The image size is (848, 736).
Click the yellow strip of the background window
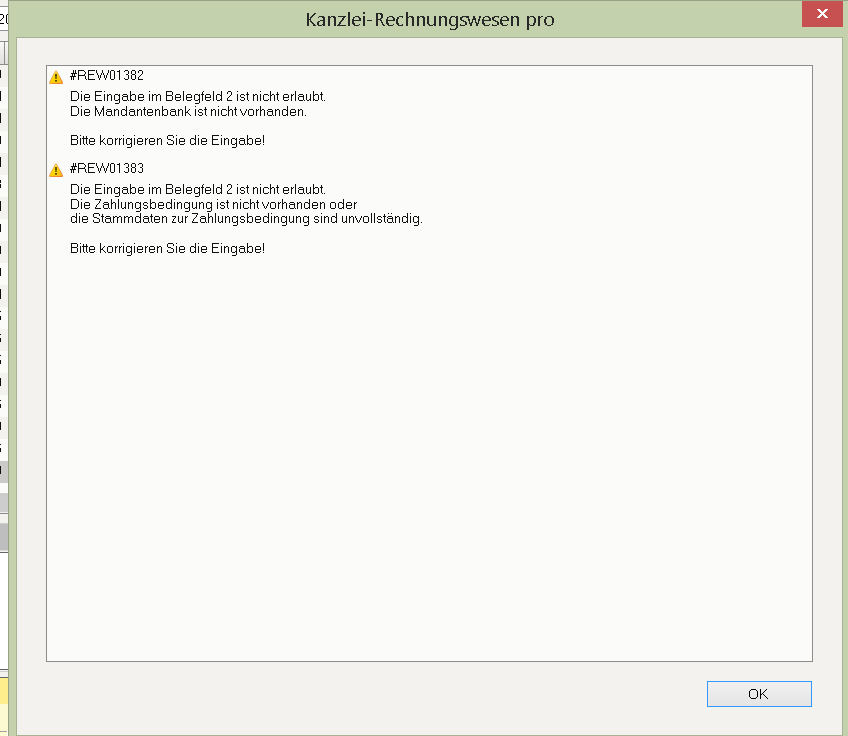(x=4, y=690)
